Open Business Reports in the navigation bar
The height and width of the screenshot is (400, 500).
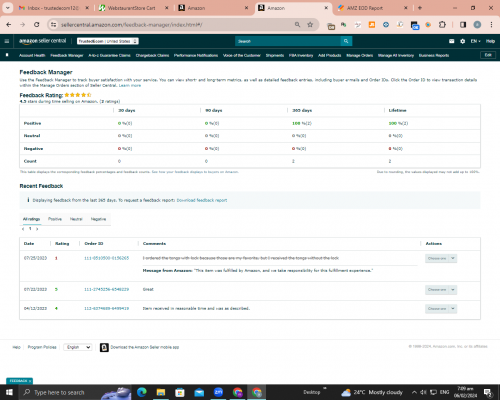434,55
